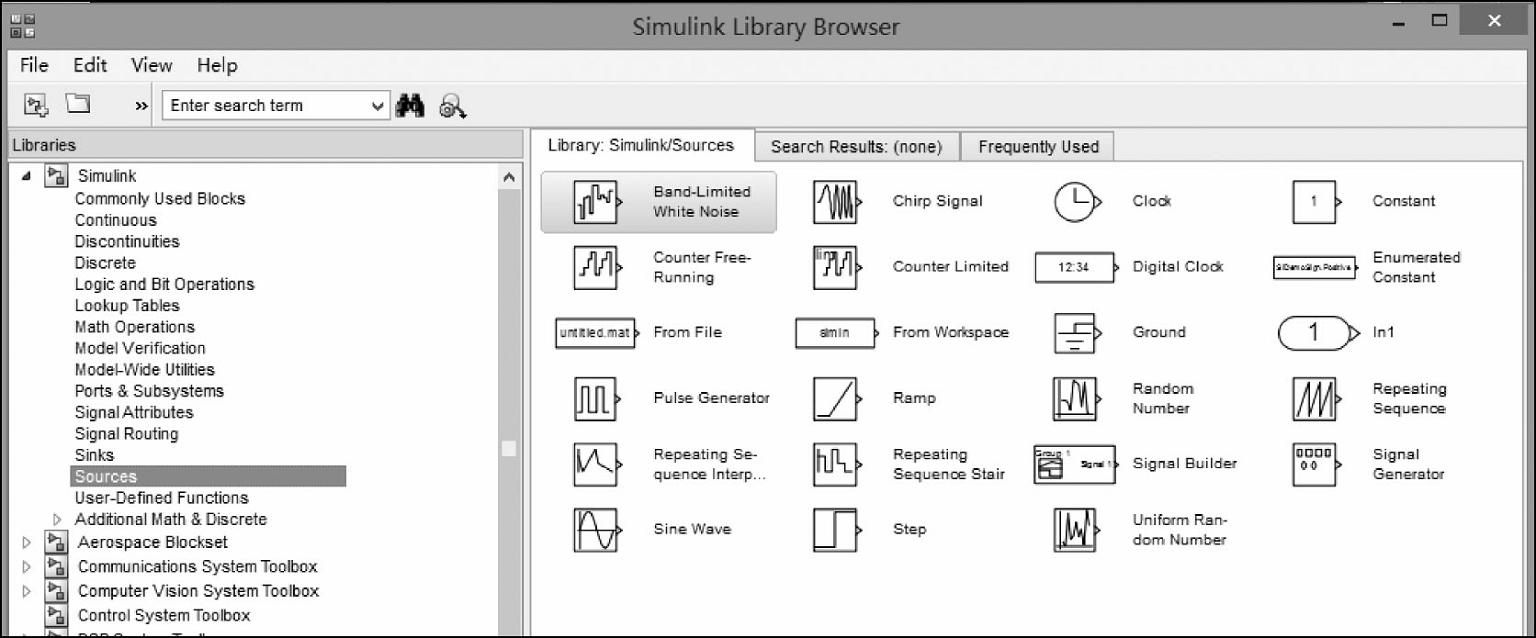This screenshot has height=638, width=1536.
Task: Select the Repeating Sequence Stair block icon
Action: coord(838,464)
